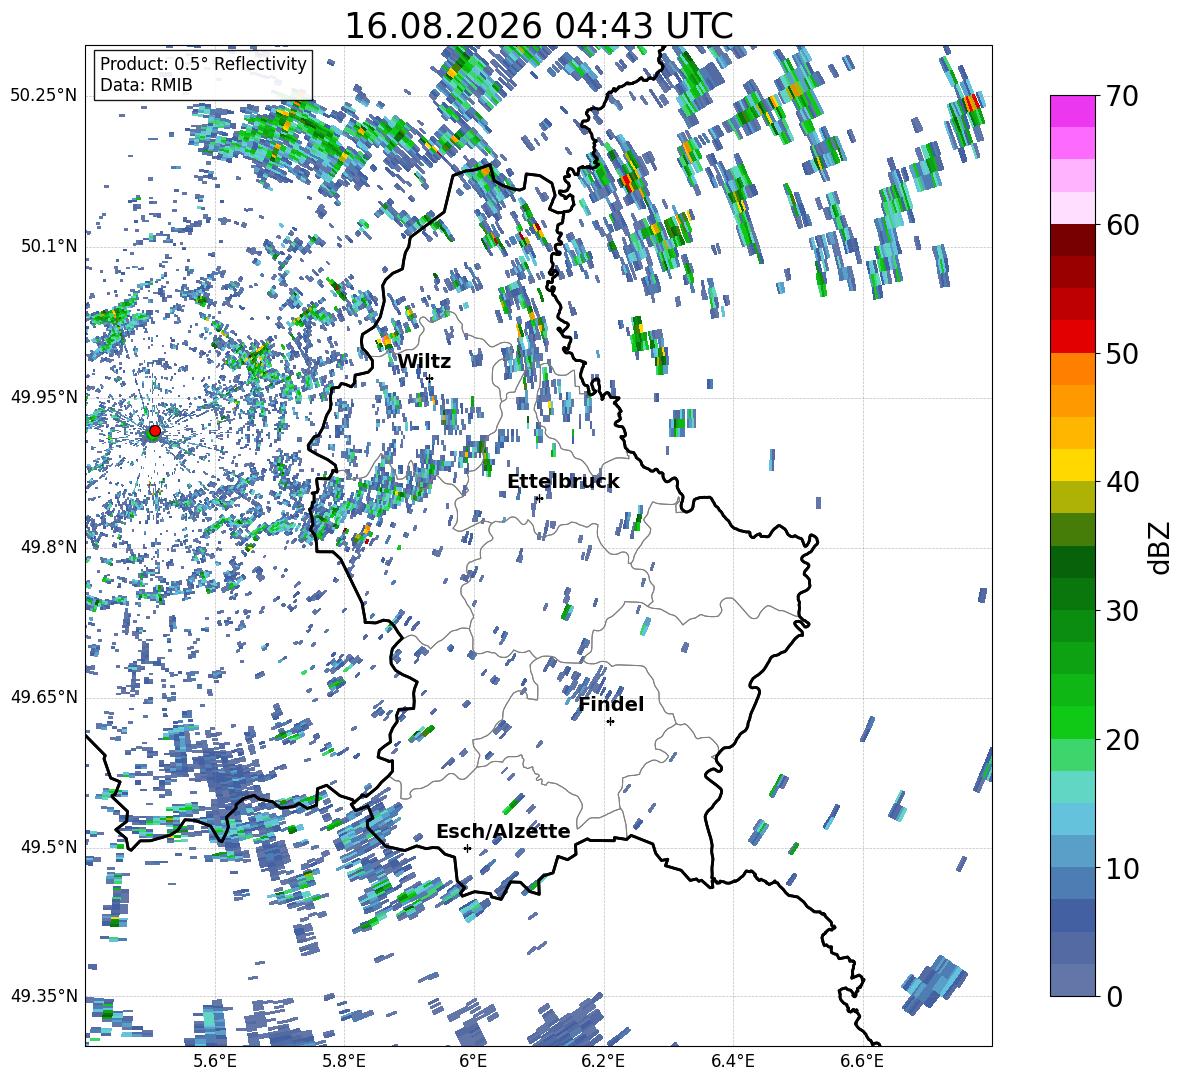
Task: Click the 49.5°N latitude tick label
Action: point(49,847)
